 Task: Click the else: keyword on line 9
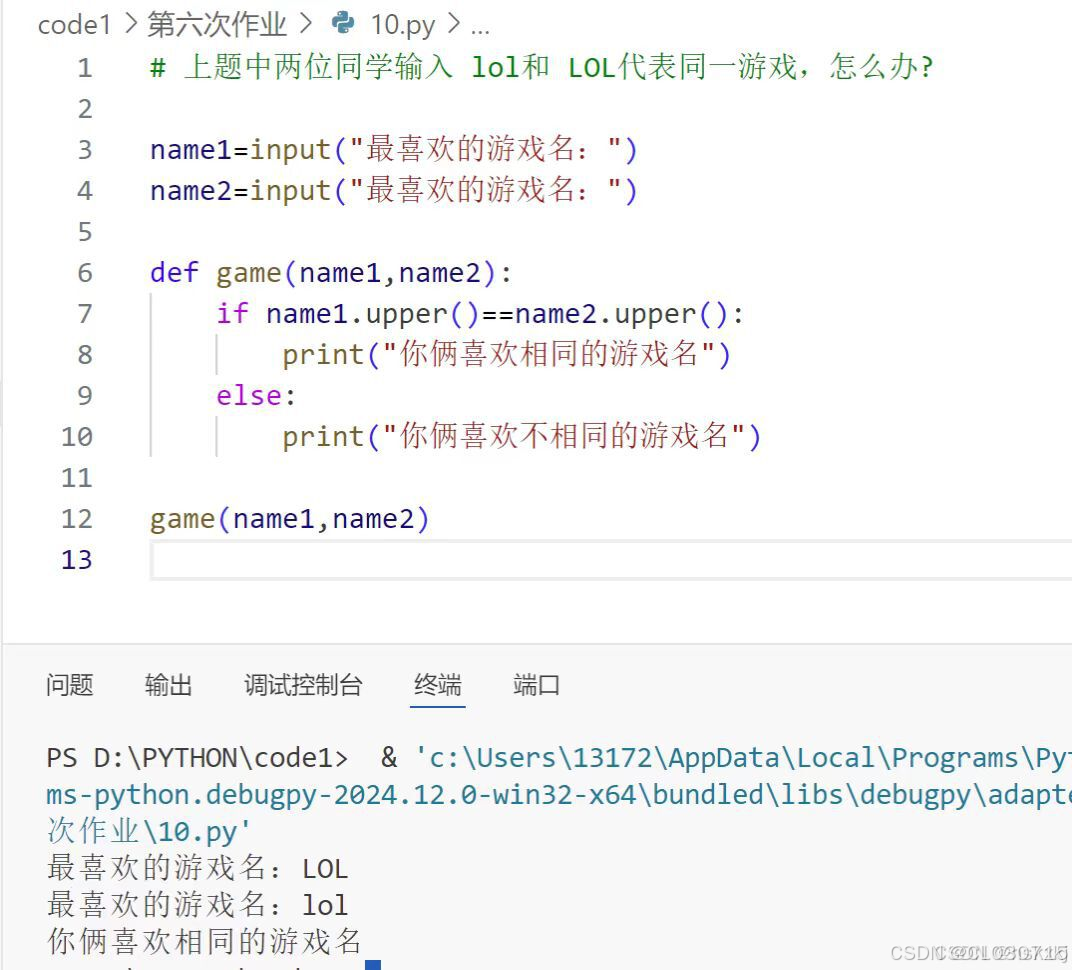[x=256, y=396]
